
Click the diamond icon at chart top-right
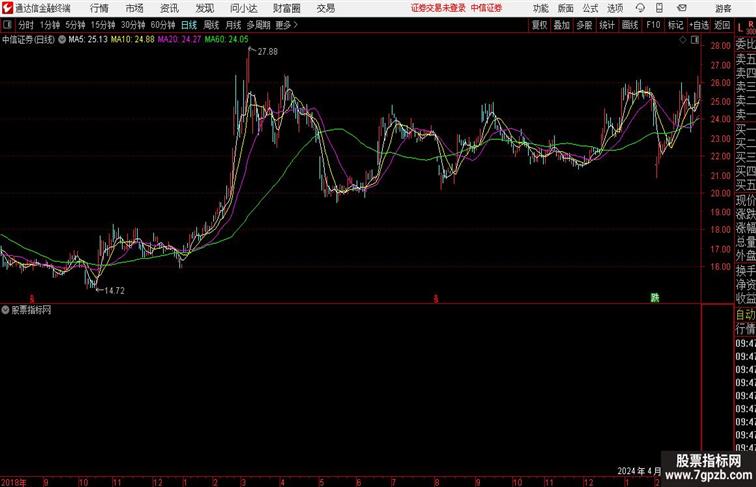pyautogui.click(x=683, y=40)
